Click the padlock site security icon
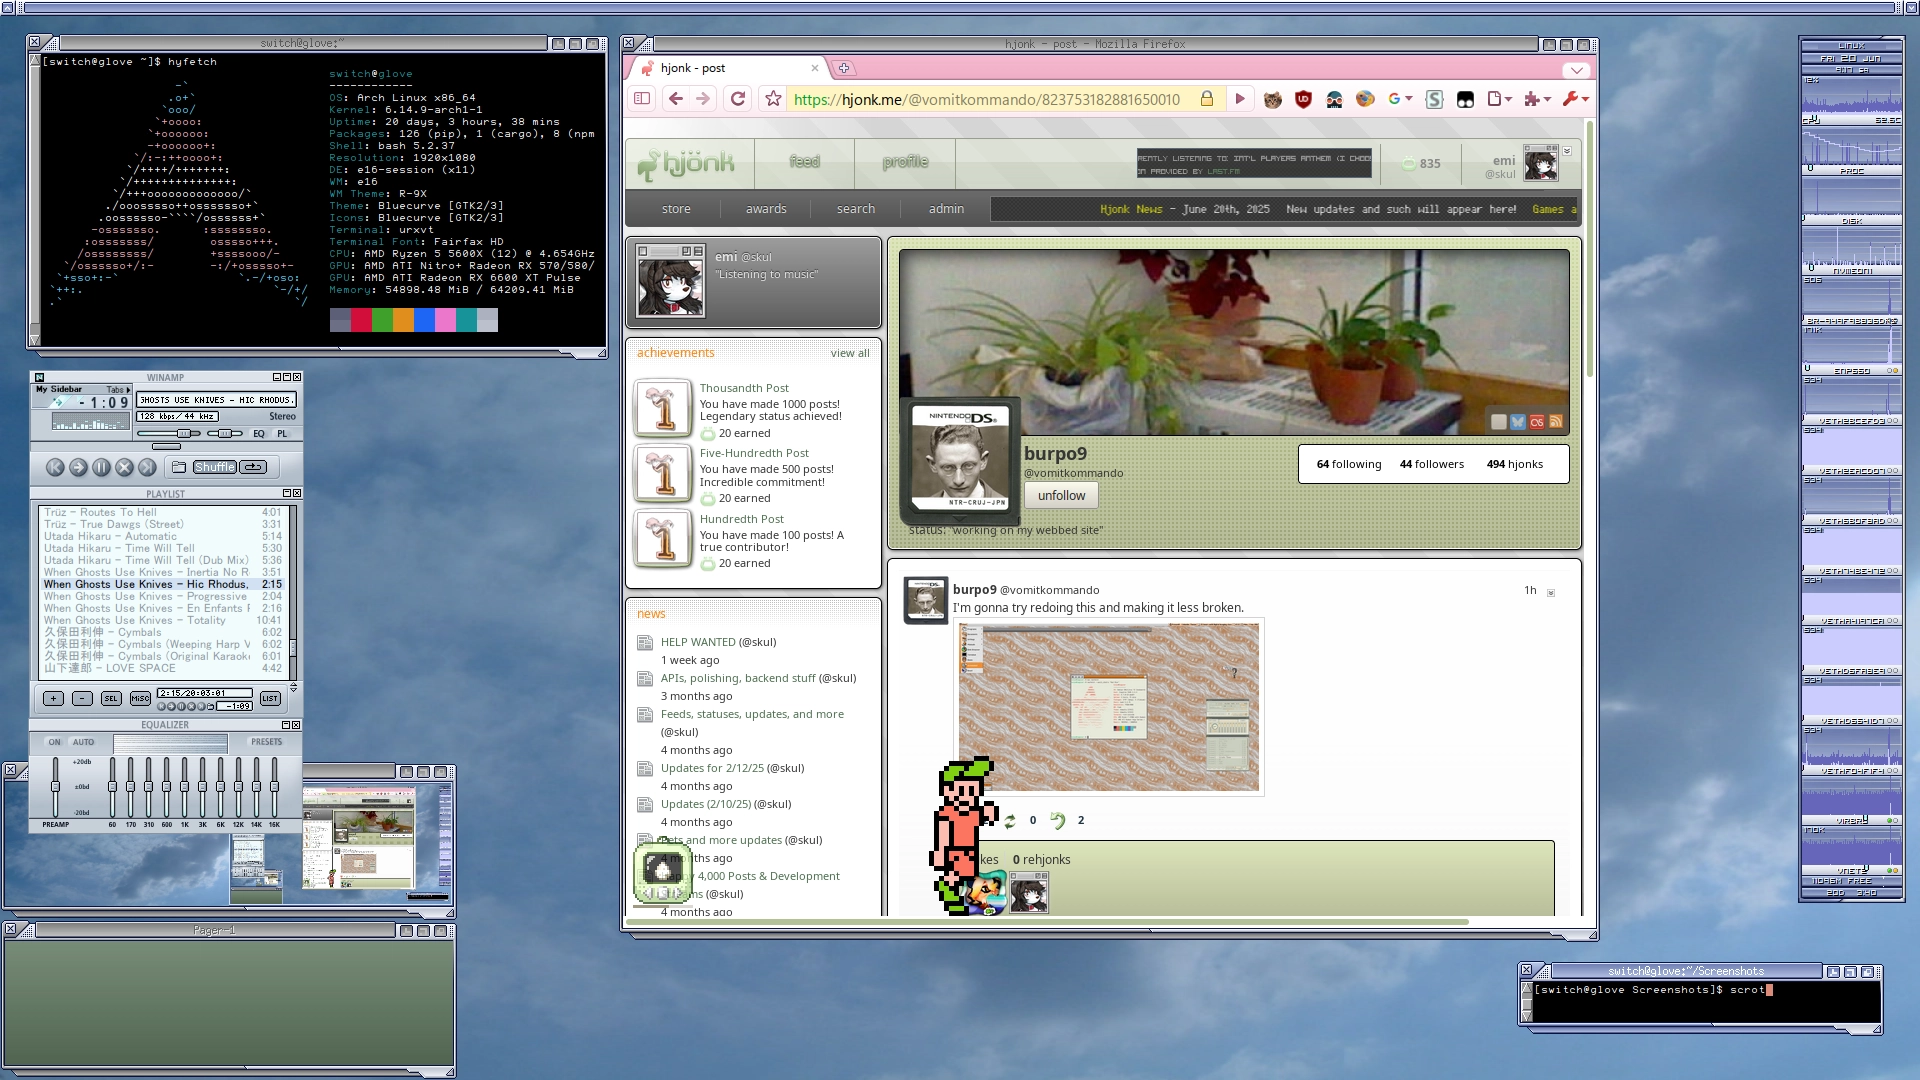This screenshot has width=1920, height=1080. pyautogui.click(x=1207, y=98)
